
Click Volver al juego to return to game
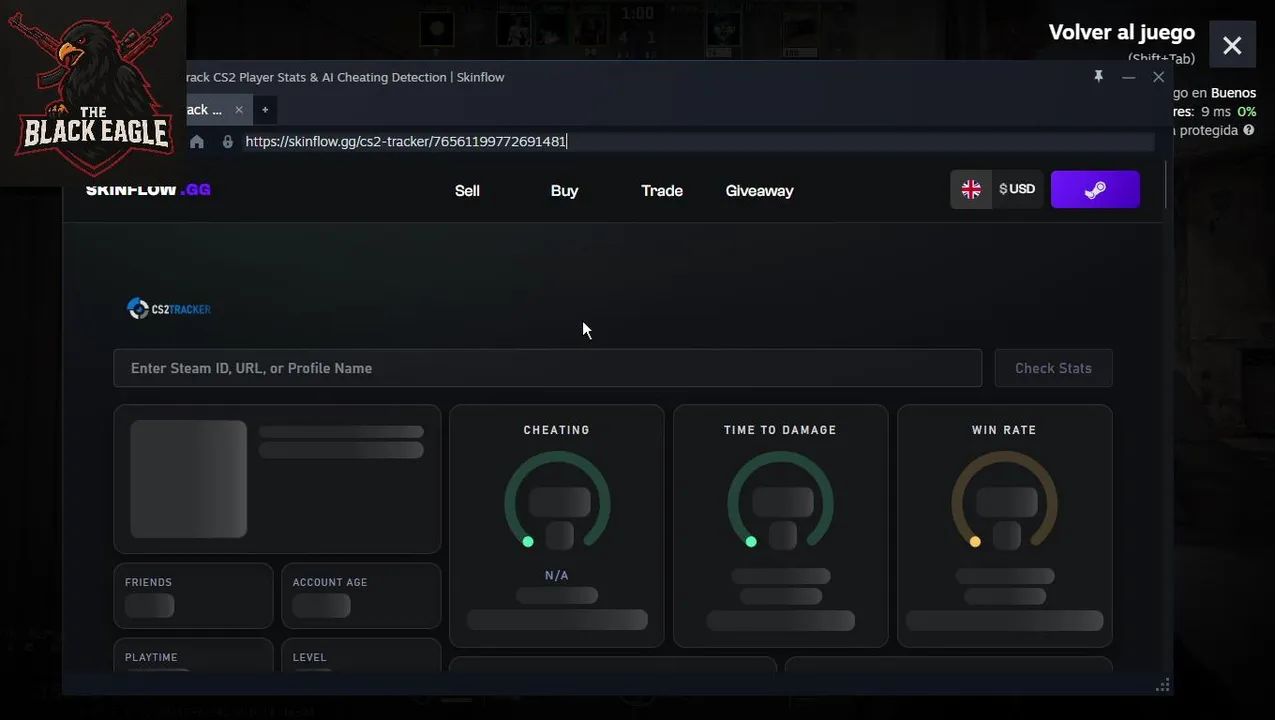tap(1122, 32)
